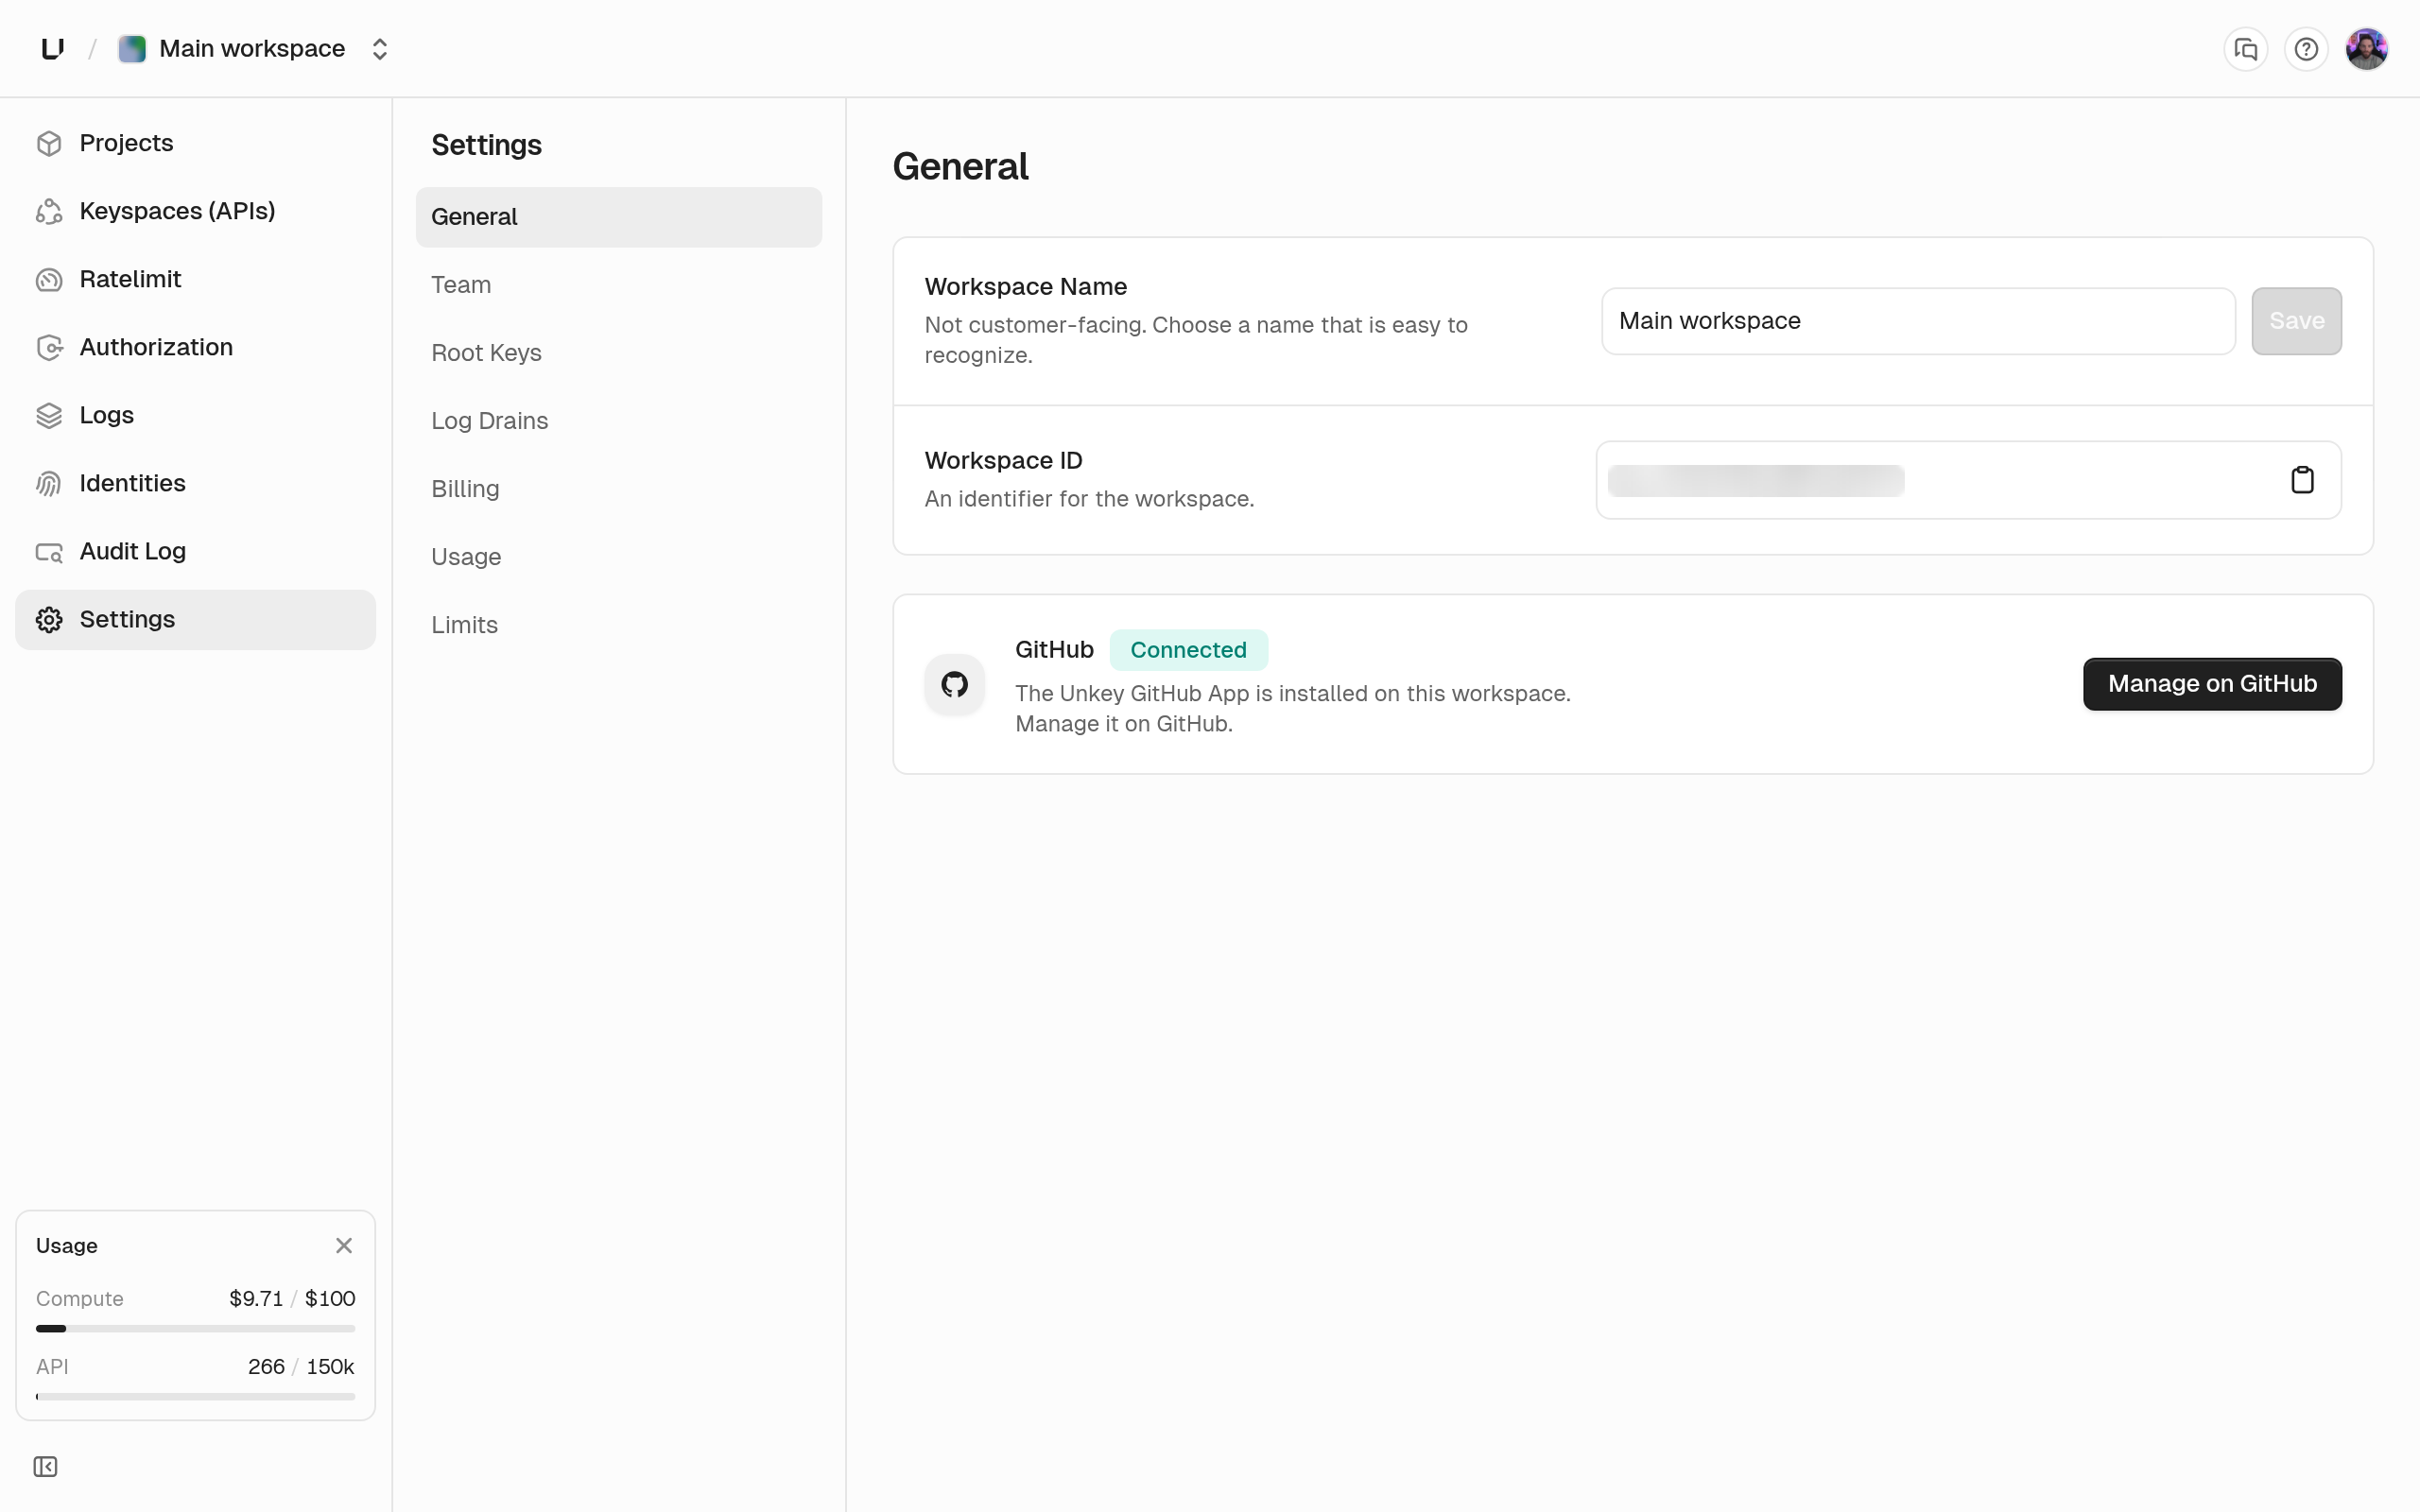Click the Projects cube icon
The width and height of the screenshot is (2420, 1512).
[x=49, y=144]
